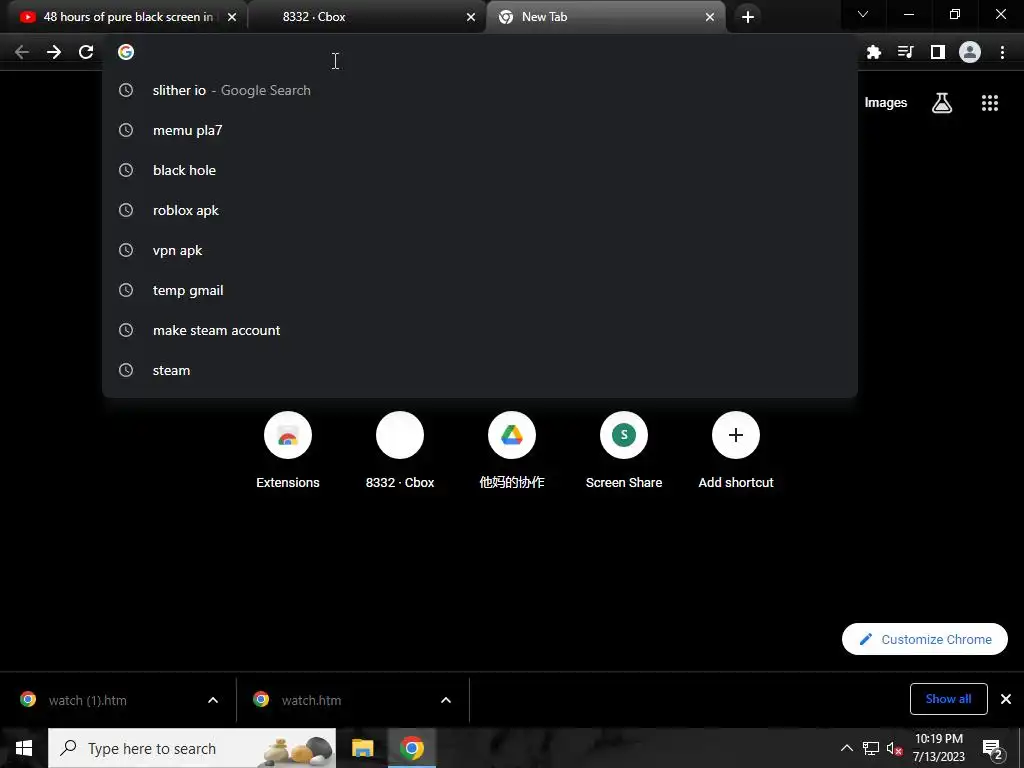Select the steam suggestion
Screen dimensions: 1024x768
(x=479, y=370)
